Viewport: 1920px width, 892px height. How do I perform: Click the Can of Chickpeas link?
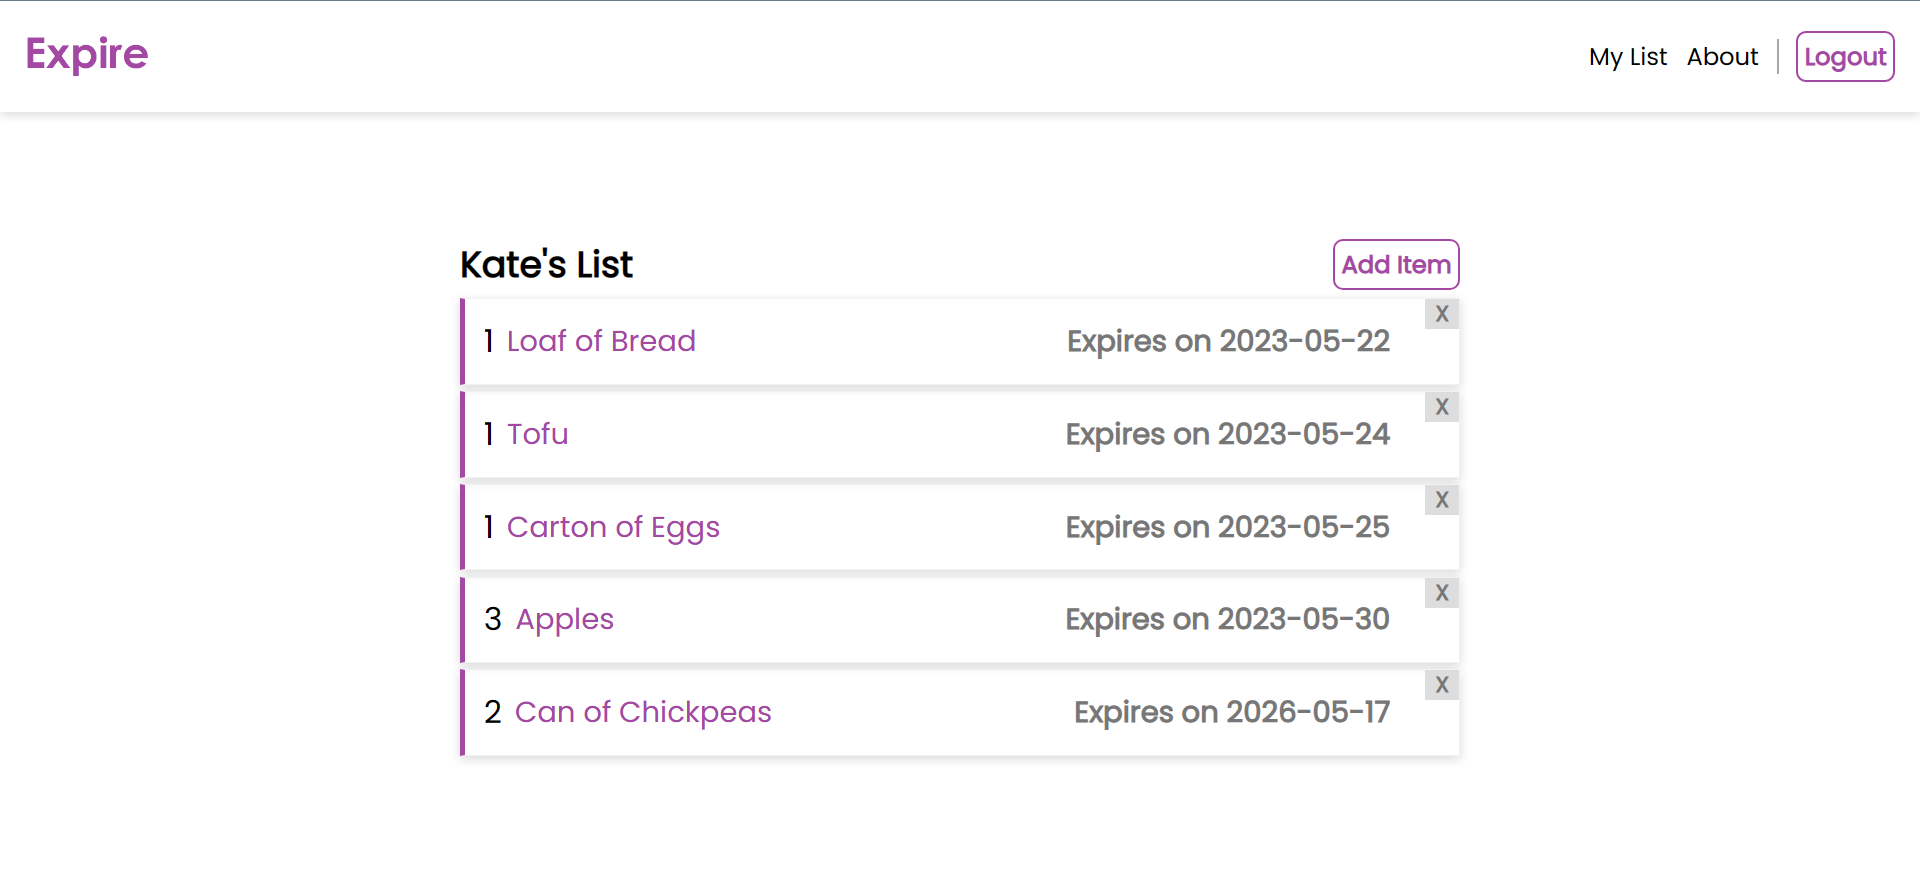[643, 712]
